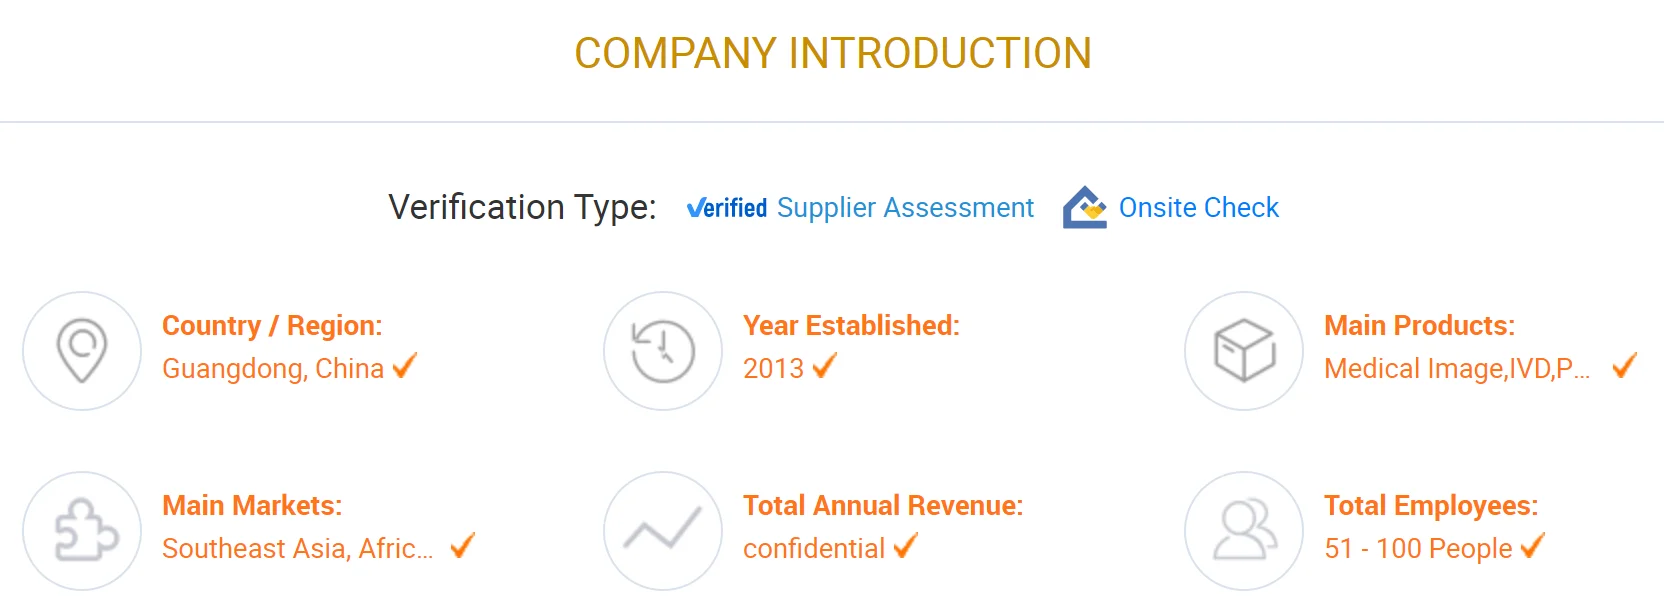Click the location pin icon
Viewport: 1664px width, 601px height.
coord(82,350)
